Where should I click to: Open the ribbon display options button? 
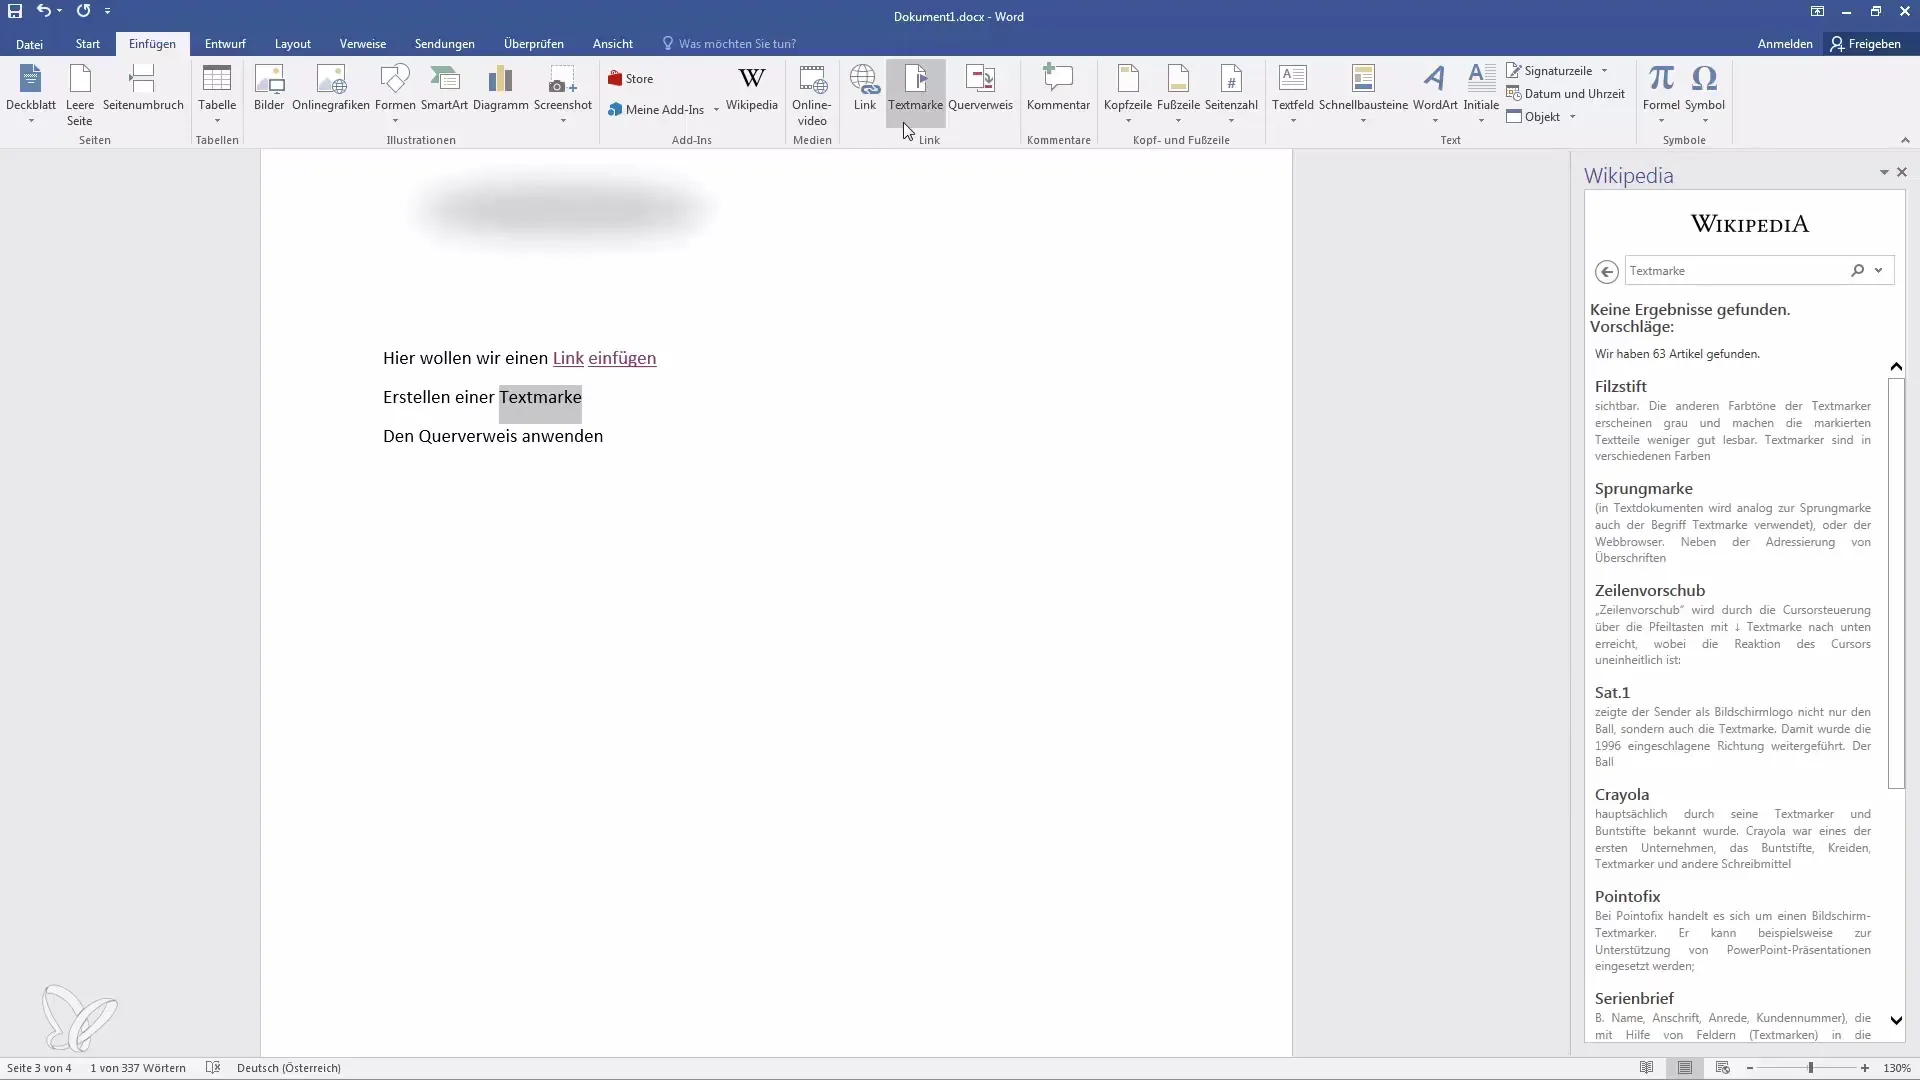pos(1817,12)
